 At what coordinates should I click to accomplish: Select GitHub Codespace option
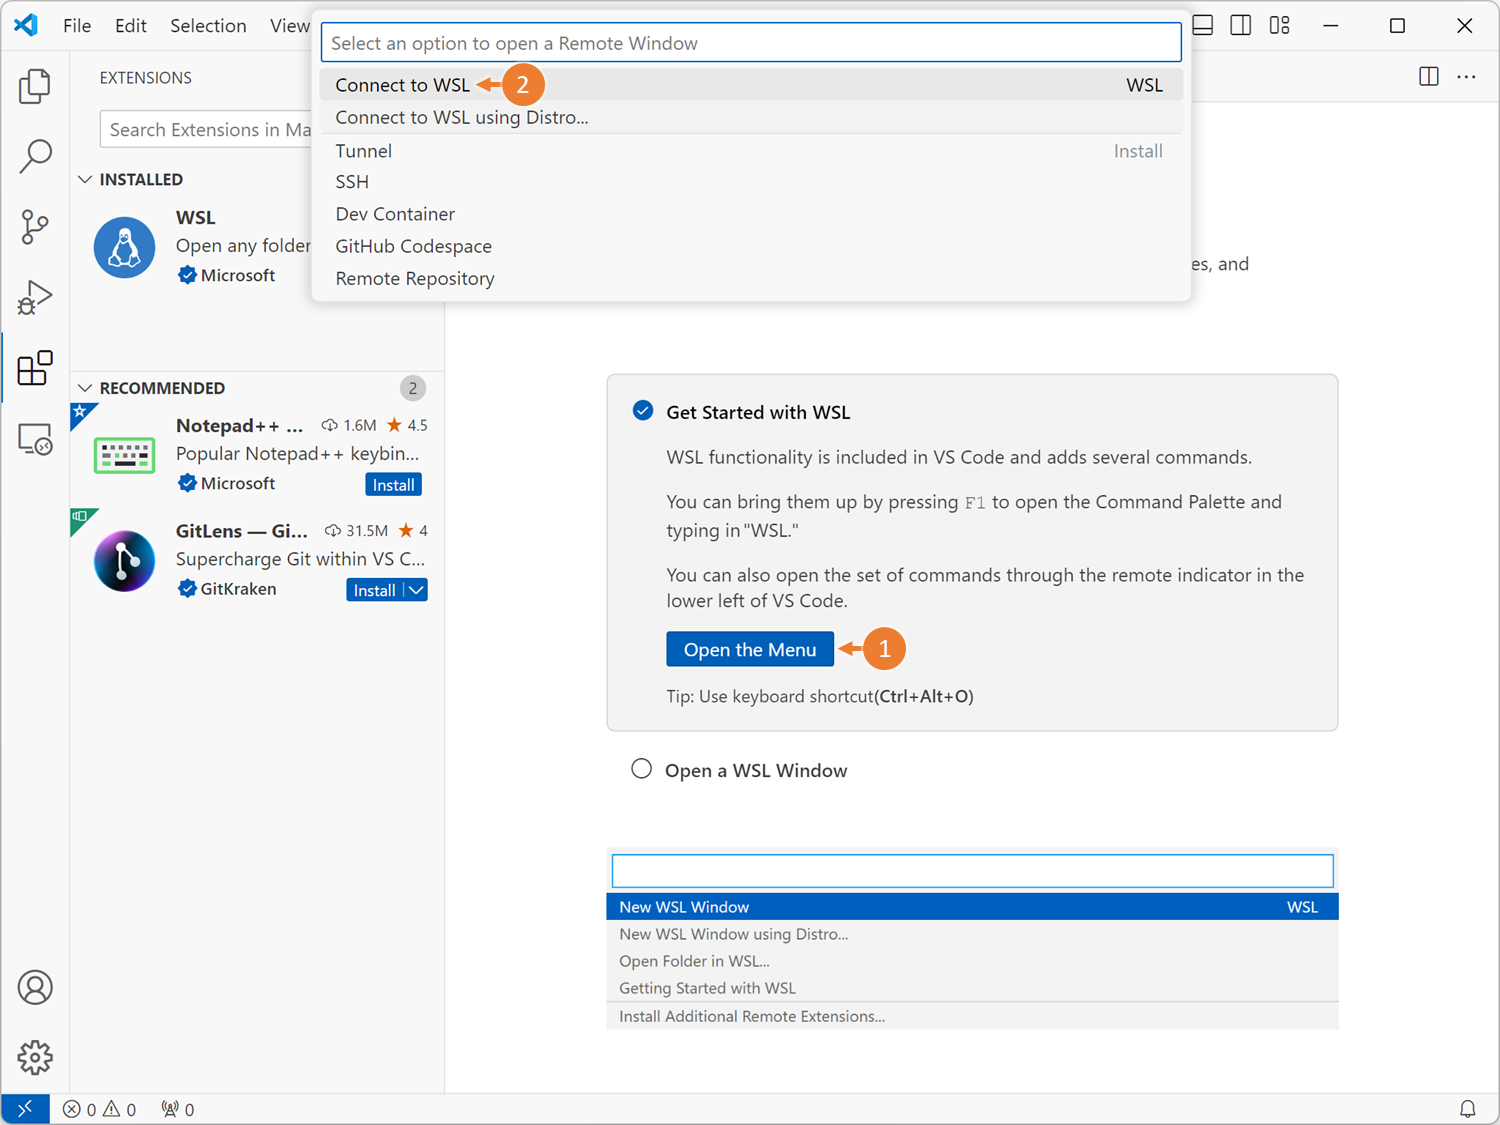pyautogui.click(x=751, y=246)
